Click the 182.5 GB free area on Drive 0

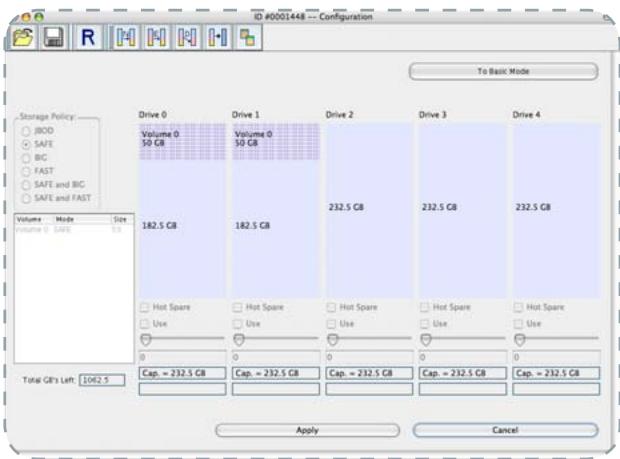tap(182, 229)
